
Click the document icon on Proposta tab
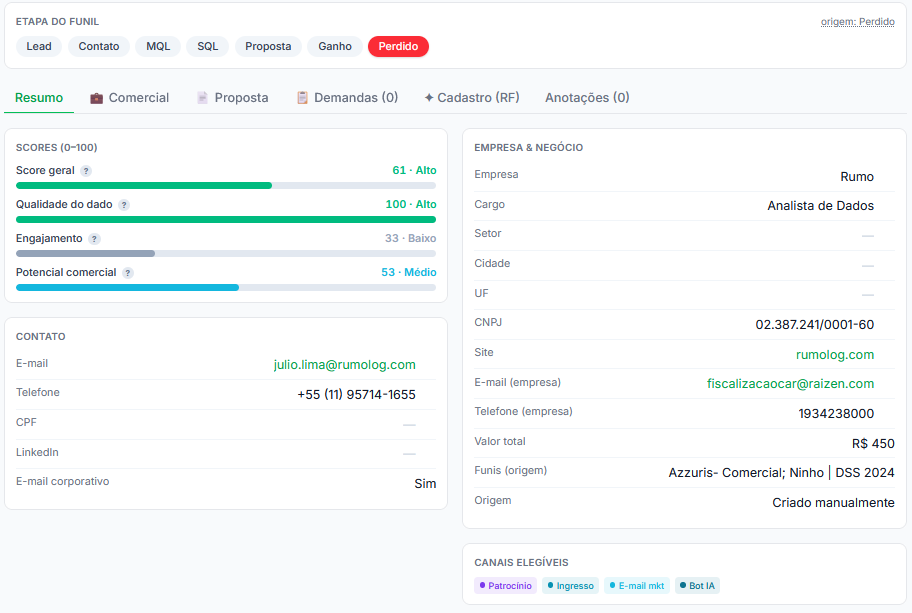pyautogui.click(x=202, y=98)
